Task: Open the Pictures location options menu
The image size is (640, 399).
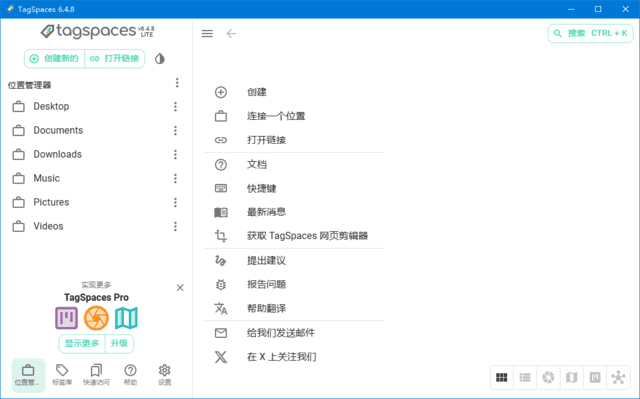Action: coord(175,202)
